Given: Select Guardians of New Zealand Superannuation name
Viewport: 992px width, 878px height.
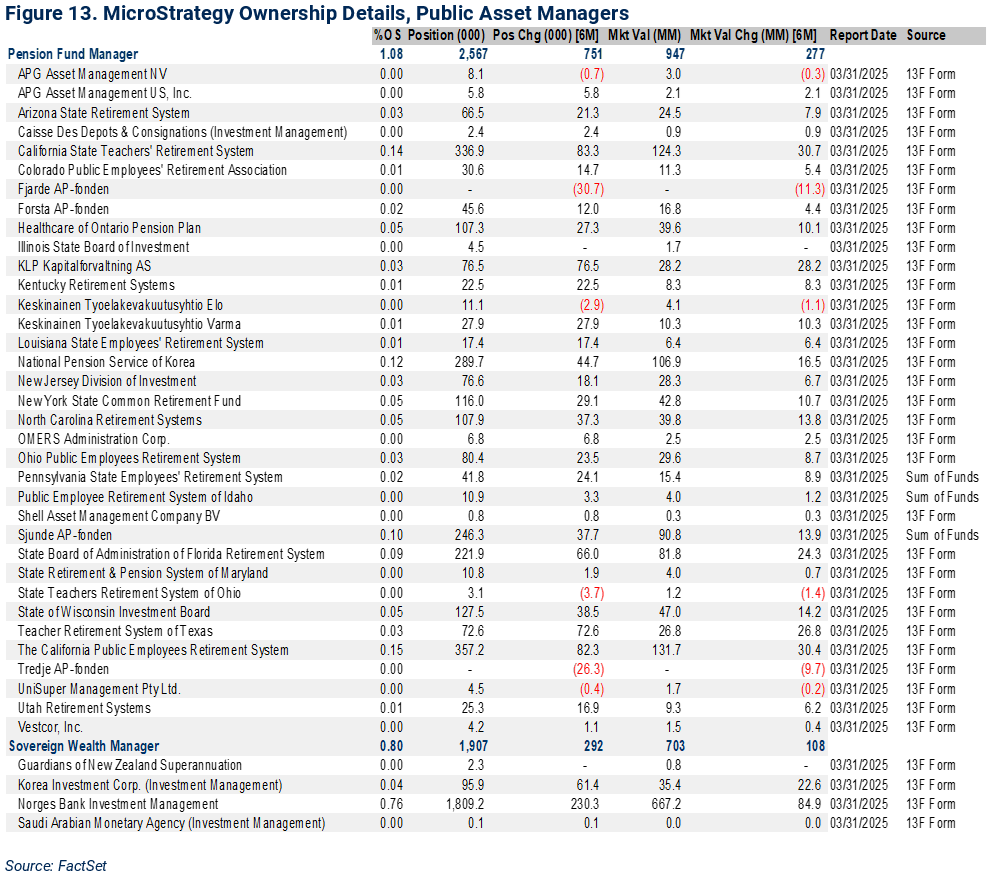Looking at the screenshot, I should pyautogui.click(x=130, y=765).
